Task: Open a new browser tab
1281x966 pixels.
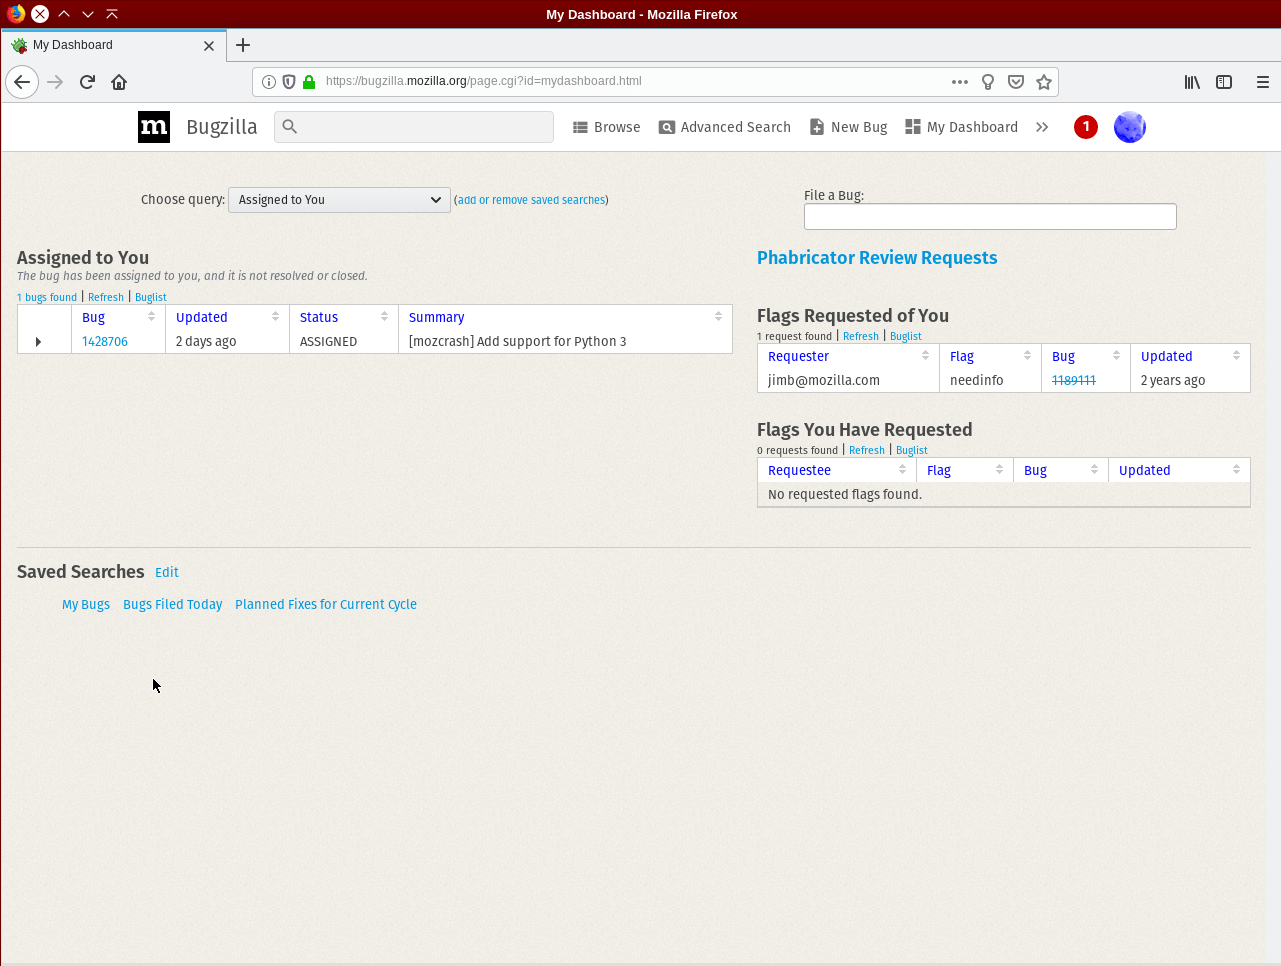Action: point(243,45)
